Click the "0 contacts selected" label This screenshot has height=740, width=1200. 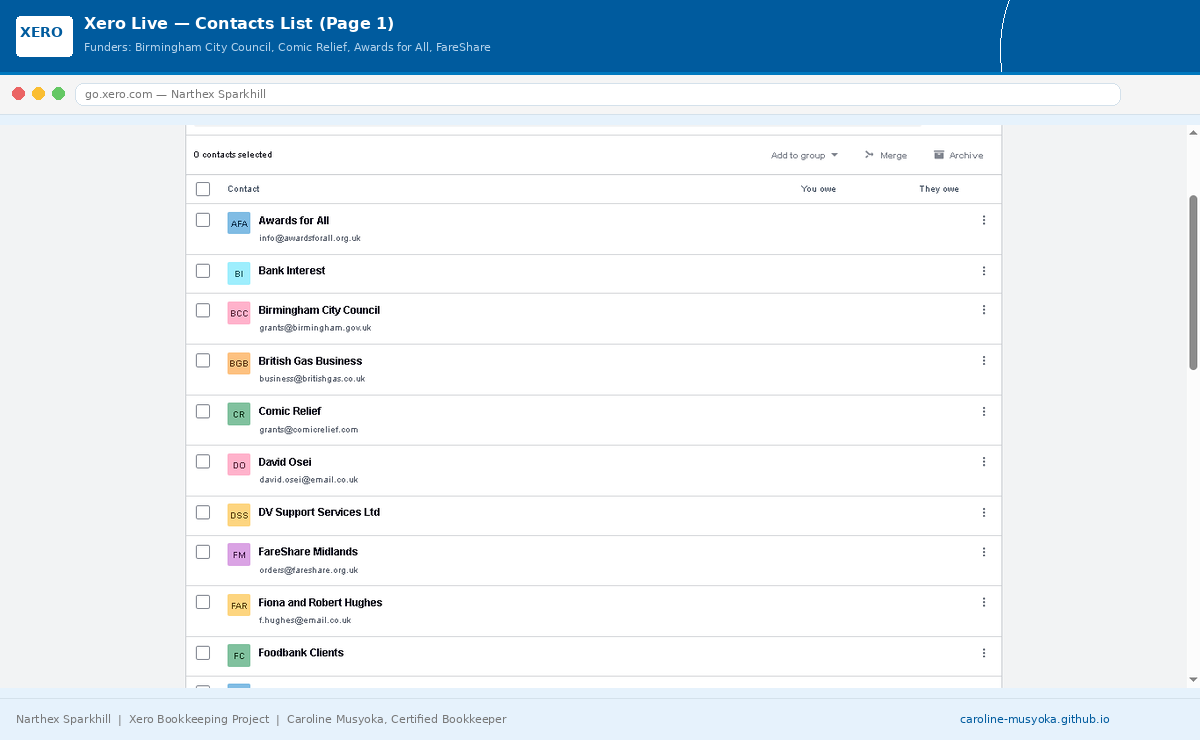[233, 155]
